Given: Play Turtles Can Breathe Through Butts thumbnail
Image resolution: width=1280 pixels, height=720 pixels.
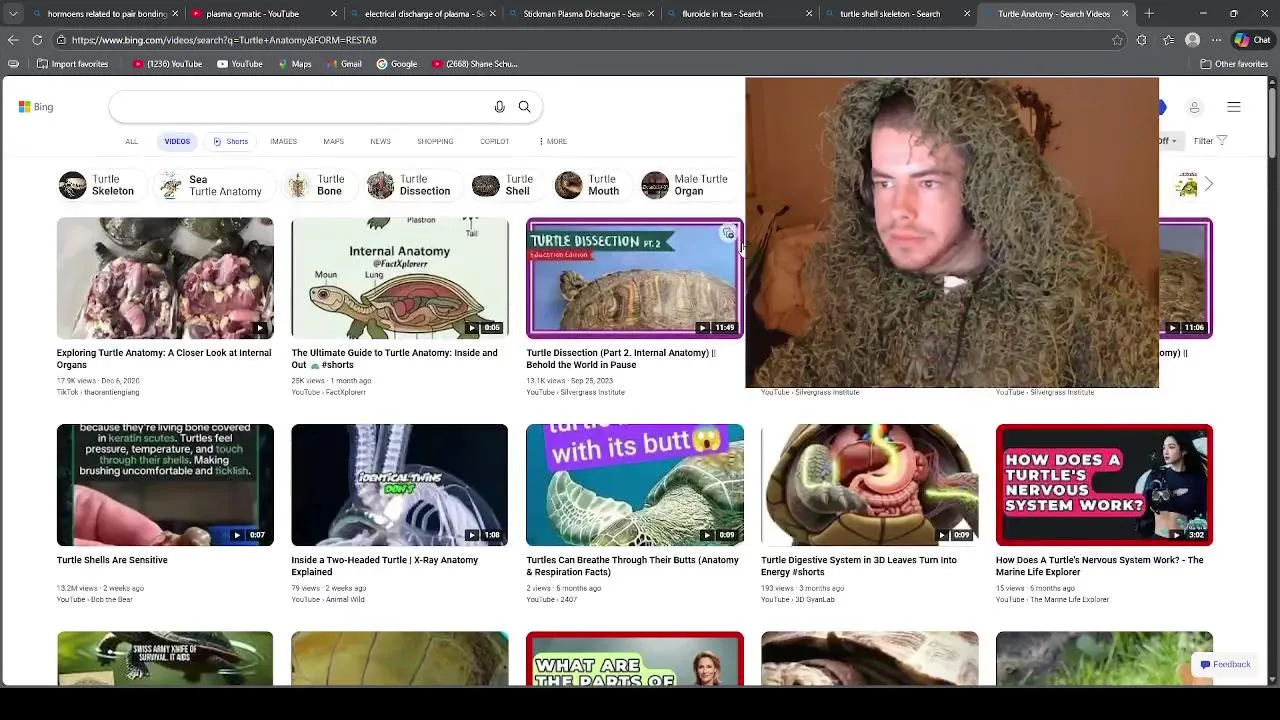Looking at the screenshot, I should click(635, 485).
